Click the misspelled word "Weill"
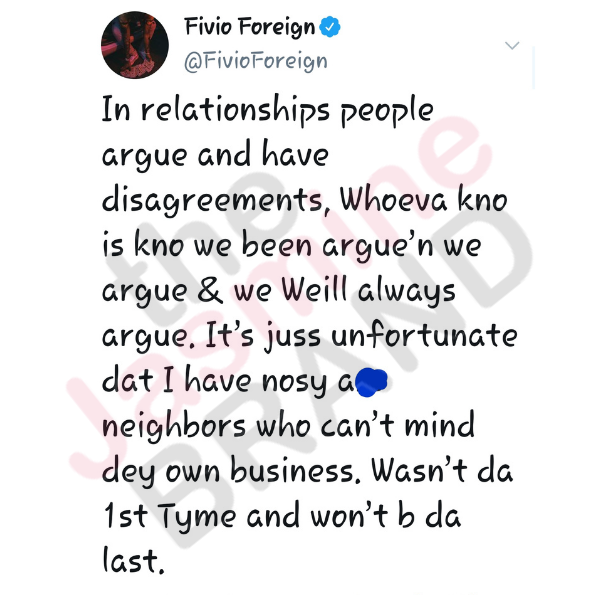595x595 pixels. [315, 290]
